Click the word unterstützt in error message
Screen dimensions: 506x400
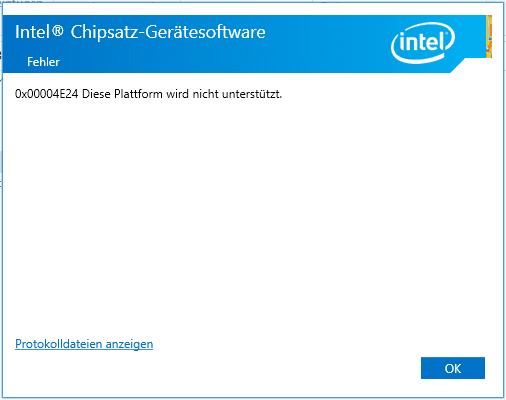pyautogui.click(x=250, y=94)
